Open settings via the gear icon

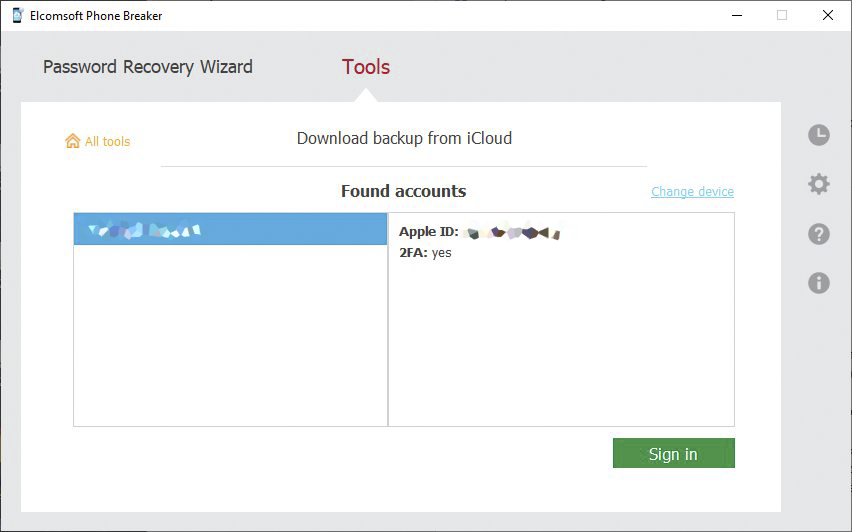coord(818,184)
